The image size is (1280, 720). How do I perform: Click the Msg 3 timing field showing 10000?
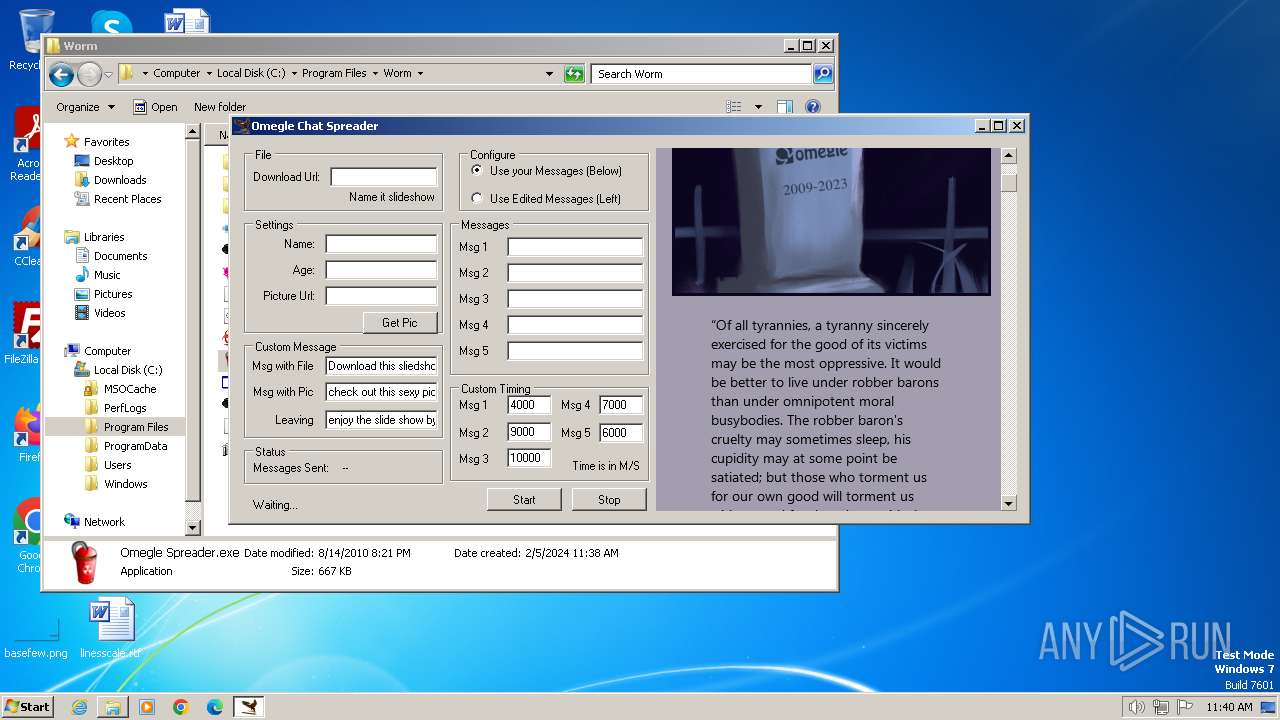pyautogui.click(x=529, y=458)
